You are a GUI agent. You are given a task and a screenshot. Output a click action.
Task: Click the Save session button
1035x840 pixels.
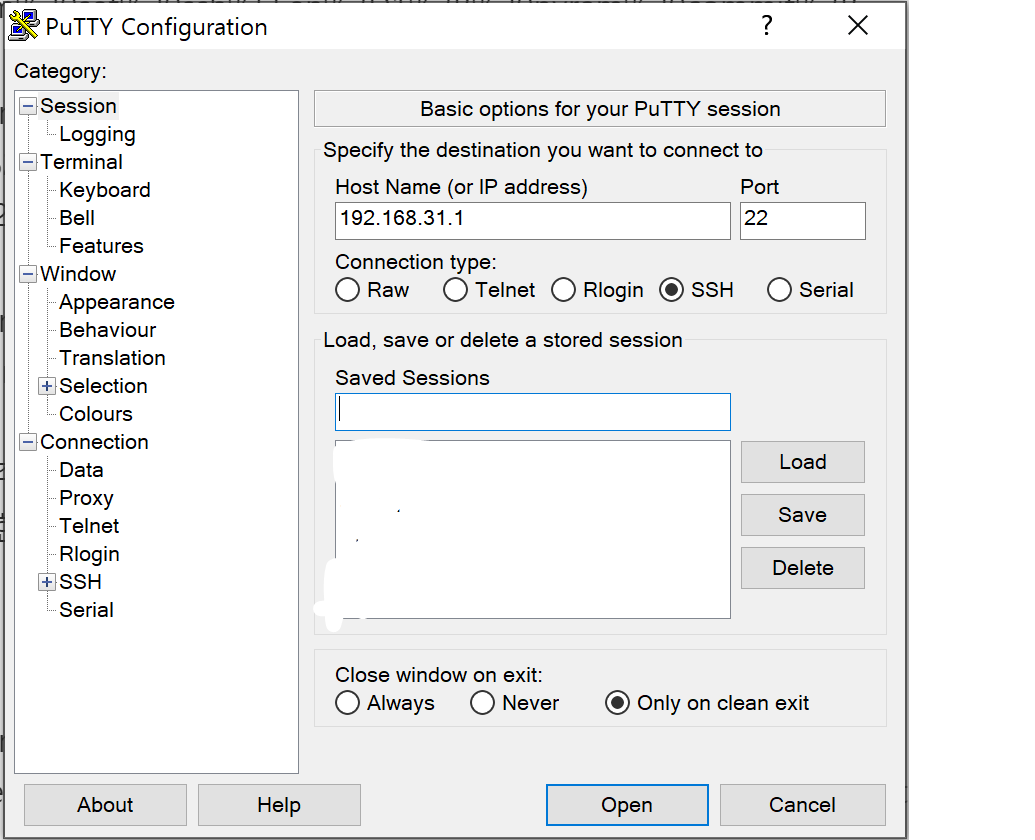(803, 515)
